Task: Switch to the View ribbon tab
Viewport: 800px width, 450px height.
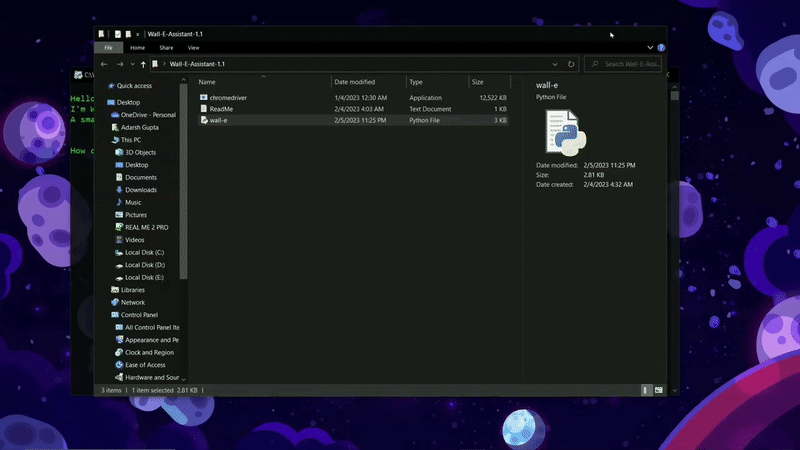Action: 193,47
